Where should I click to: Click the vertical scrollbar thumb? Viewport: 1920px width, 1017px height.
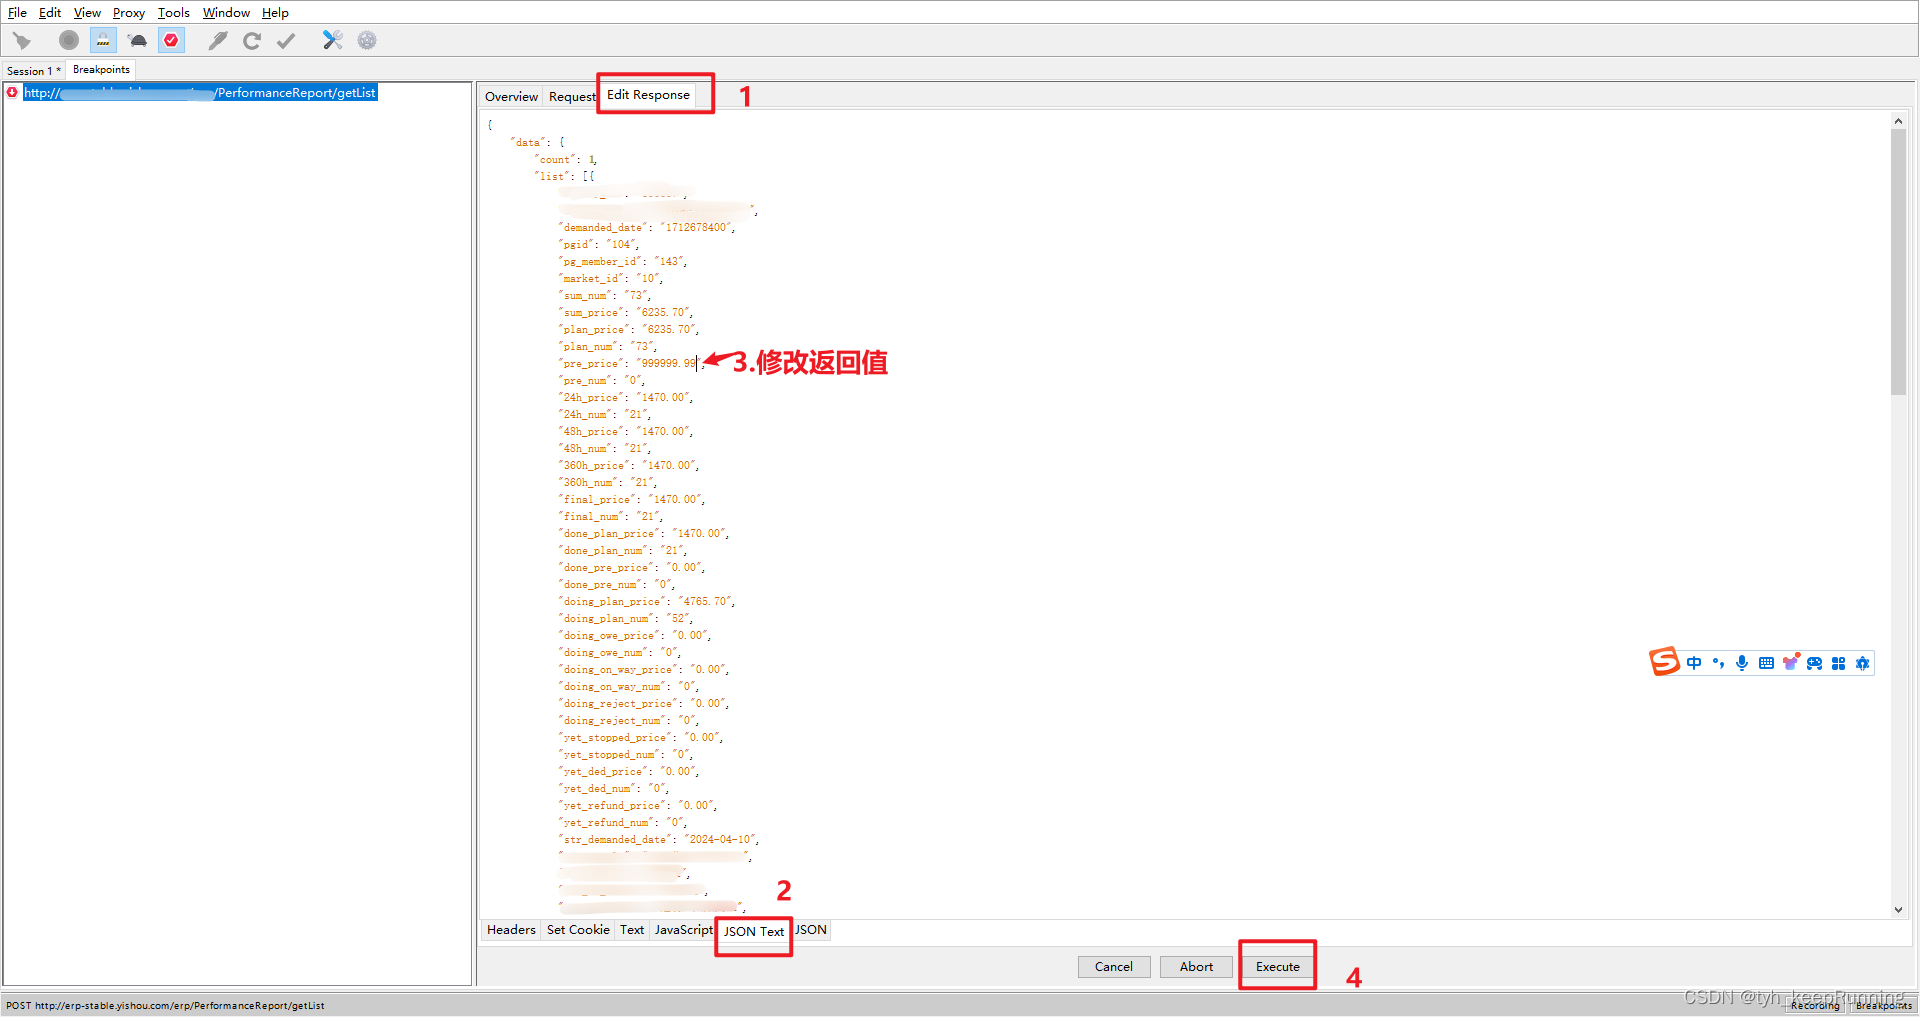(x=1898, y=262)
